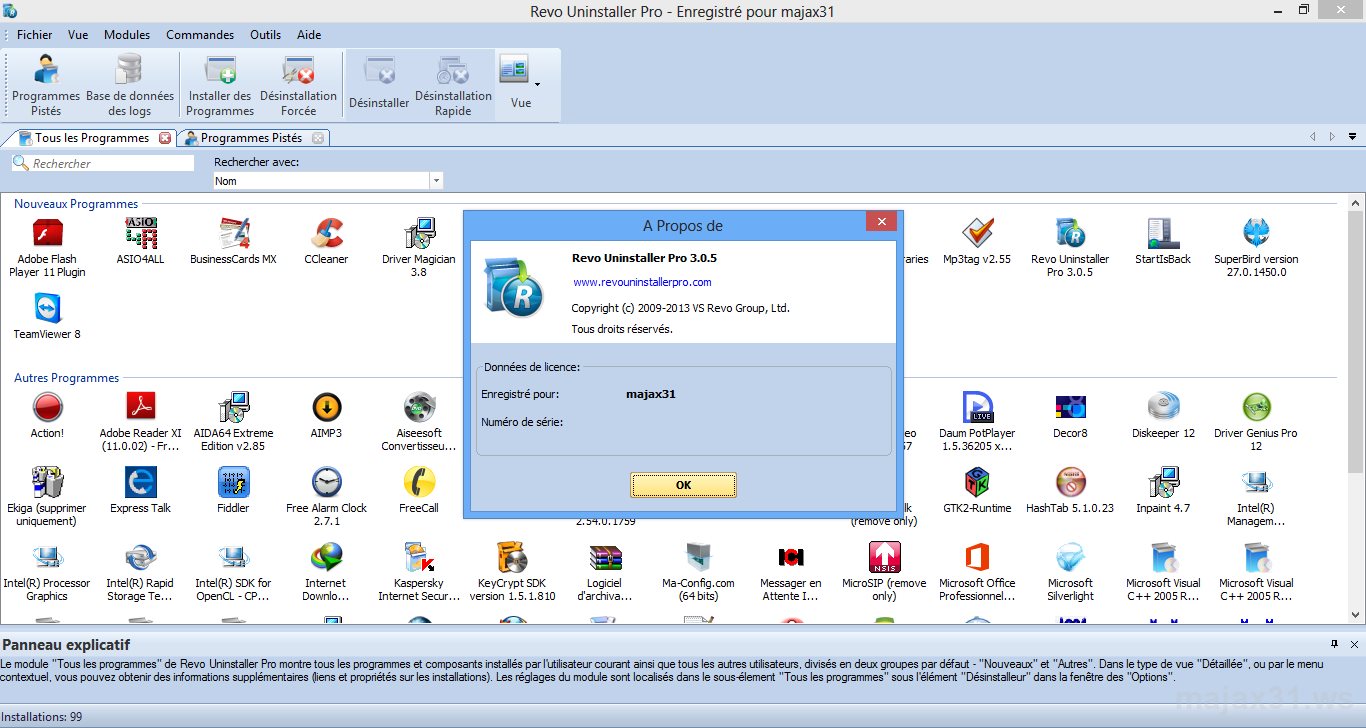Image resolution: width=1366 pixels, height=728 pixels.
Task: Open the Modules menu
Action: click(127, 35)
